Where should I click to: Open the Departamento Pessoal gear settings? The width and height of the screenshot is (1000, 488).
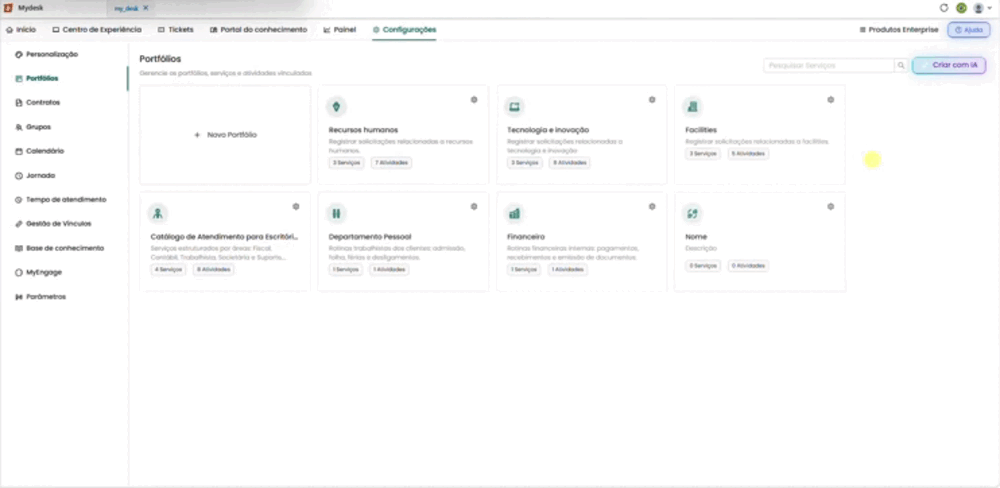point(474,206)
